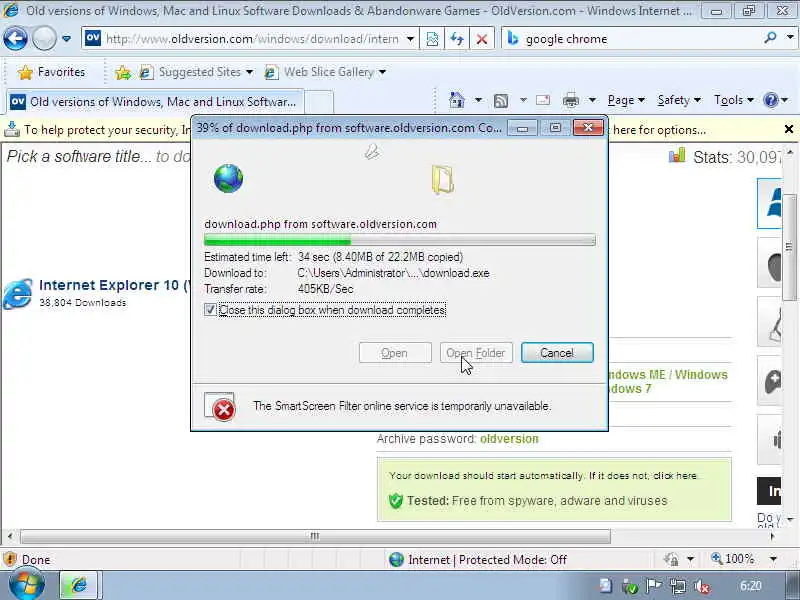This screenshot has height=600, width=800.
Task: Run search with the magnifier icon
Action: point(771,37)
